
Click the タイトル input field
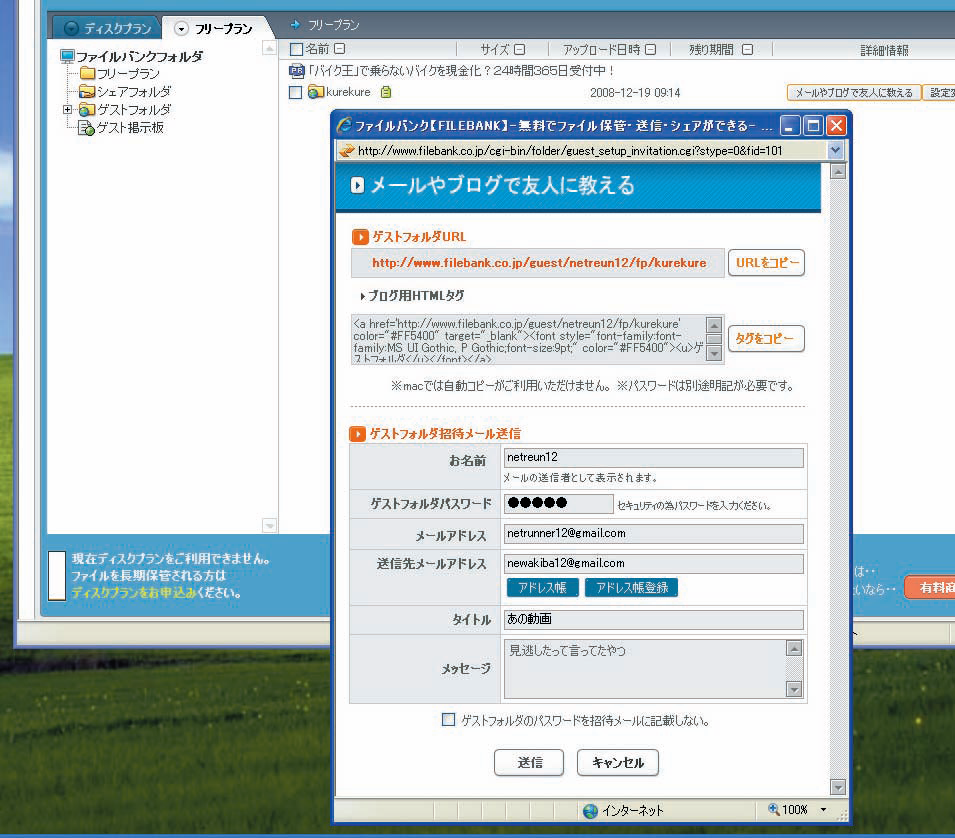click(x=654, y=619)
